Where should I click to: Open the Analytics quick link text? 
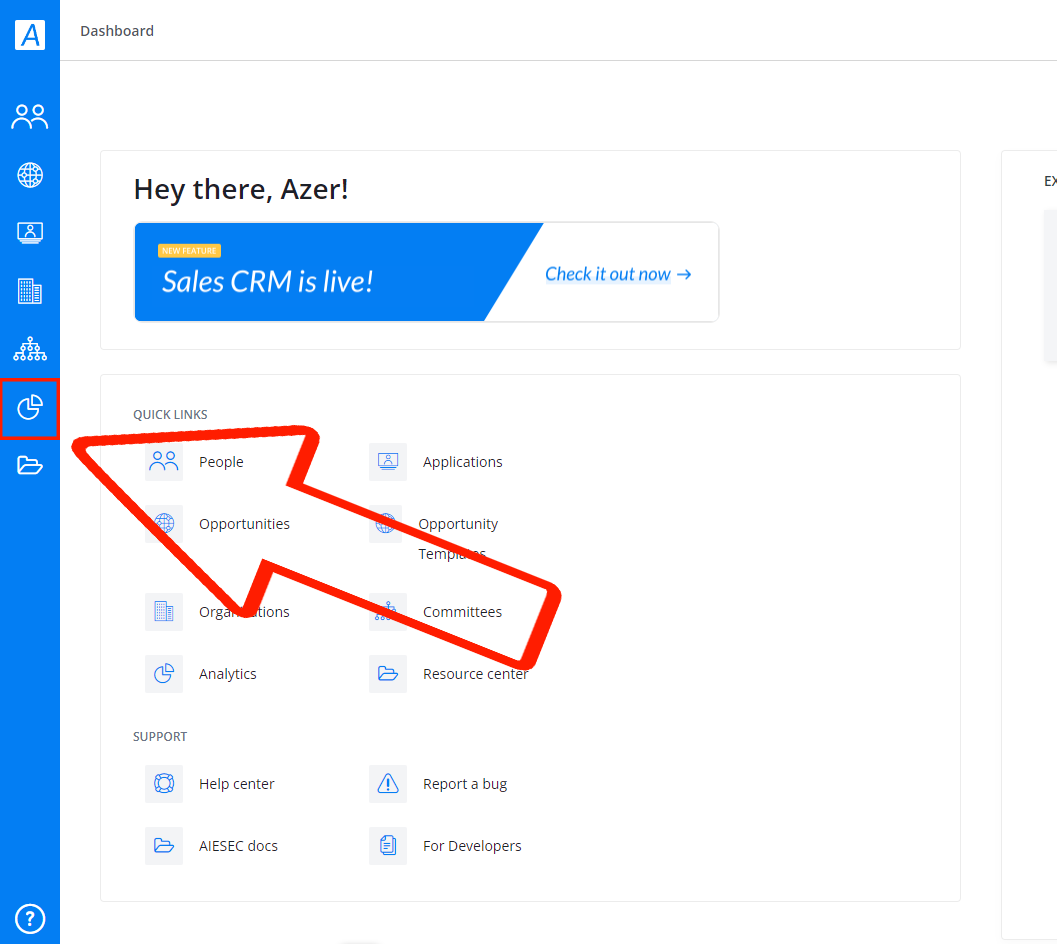point(228,674)
